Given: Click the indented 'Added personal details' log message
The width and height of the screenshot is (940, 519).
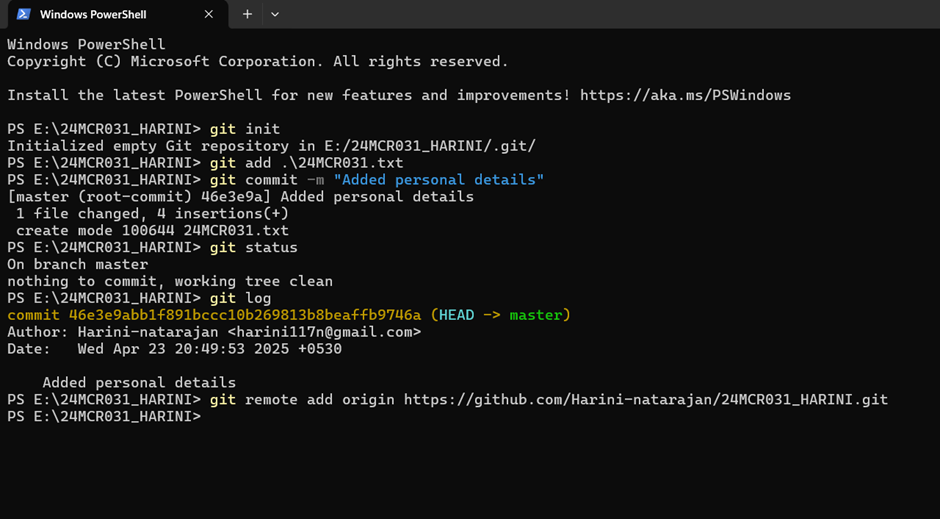Looking at the screenshot, I should pos(139,382).
